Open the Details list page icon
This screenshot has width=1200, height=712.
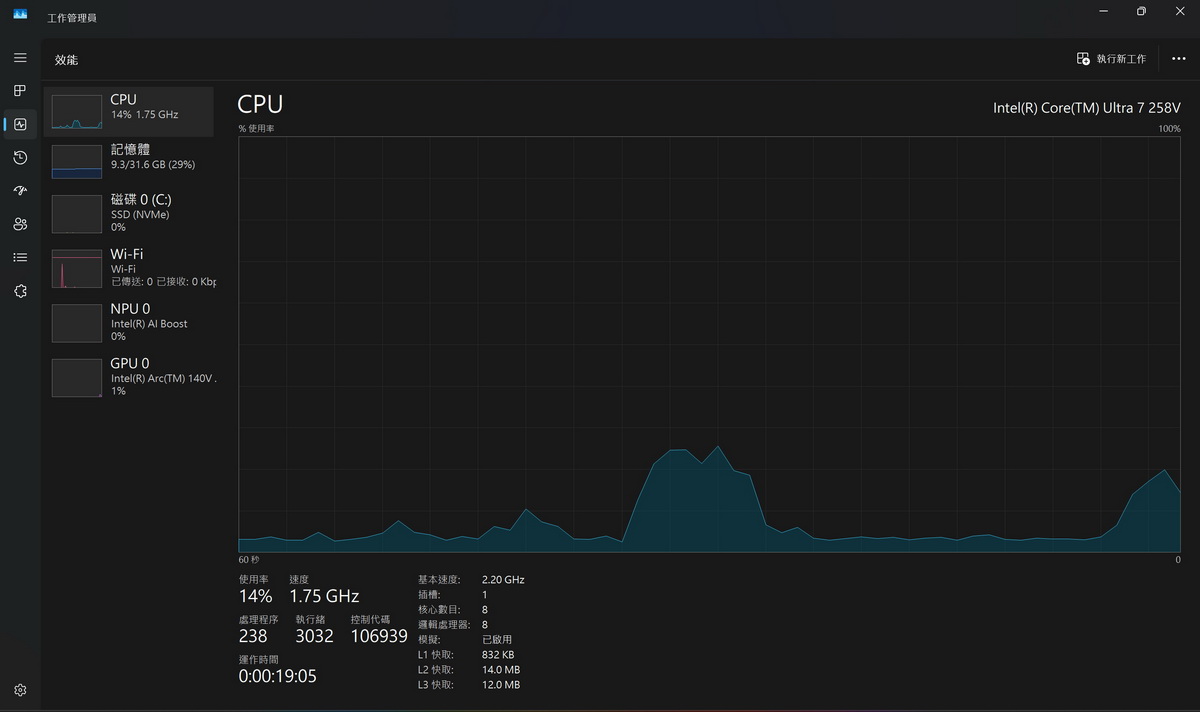click(x=20, y=257)
